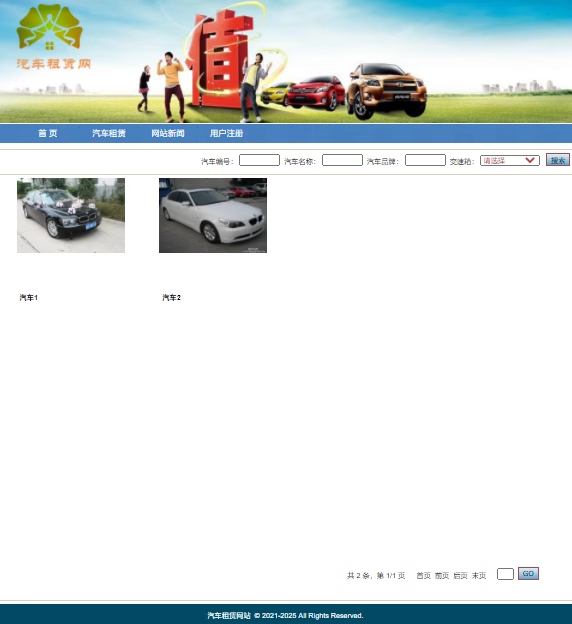Select the 汽车1 title link
This screenshot has height=624, width=572.
(29, 298)
